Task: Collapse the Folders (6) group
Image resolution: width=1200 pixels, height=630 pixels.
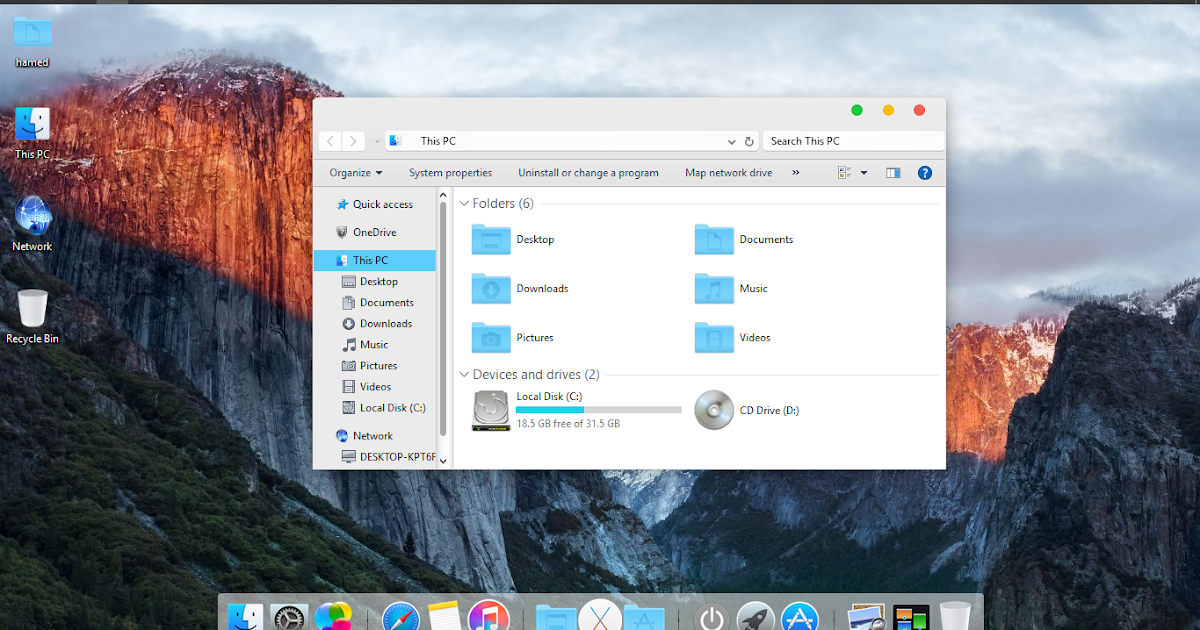Action: pos(464,204)
